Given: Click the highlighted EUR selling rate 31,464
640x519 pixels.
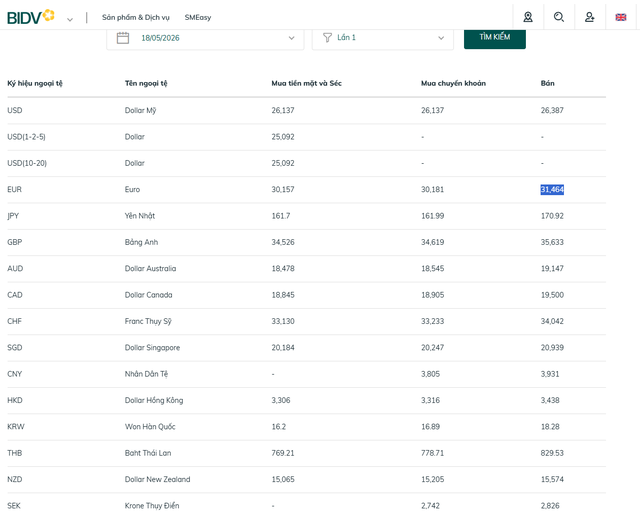Looking at the screenshot, I should point(552,189).
